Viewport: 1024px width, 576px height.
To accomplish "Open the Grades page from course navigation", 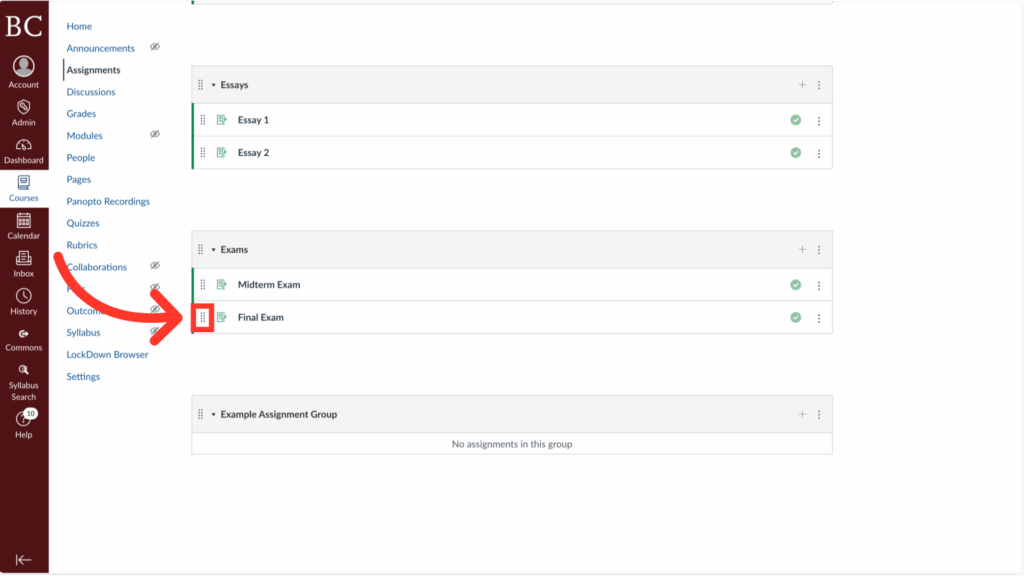I will click(x=81, y=113).
